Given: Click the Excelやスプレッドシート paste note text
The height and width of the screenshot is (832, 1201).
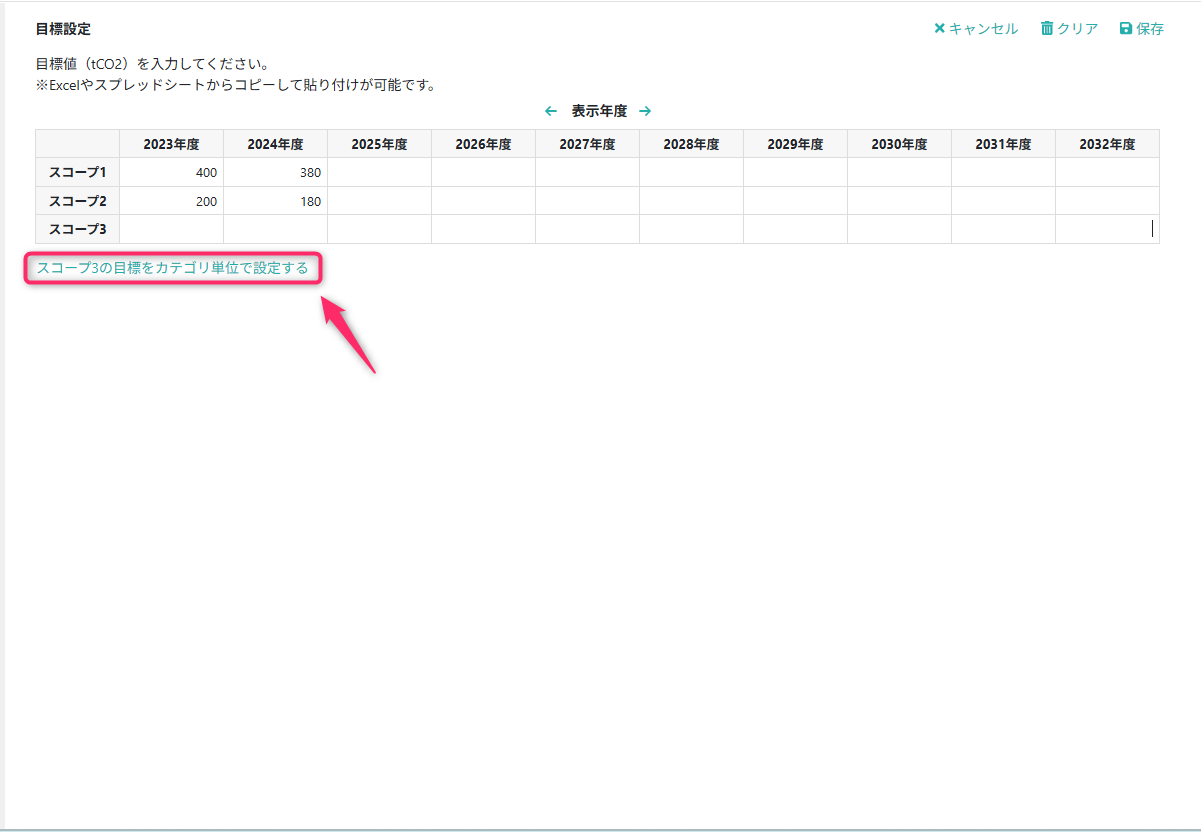Looking at the screenshot, I should [x=235, y=85].
